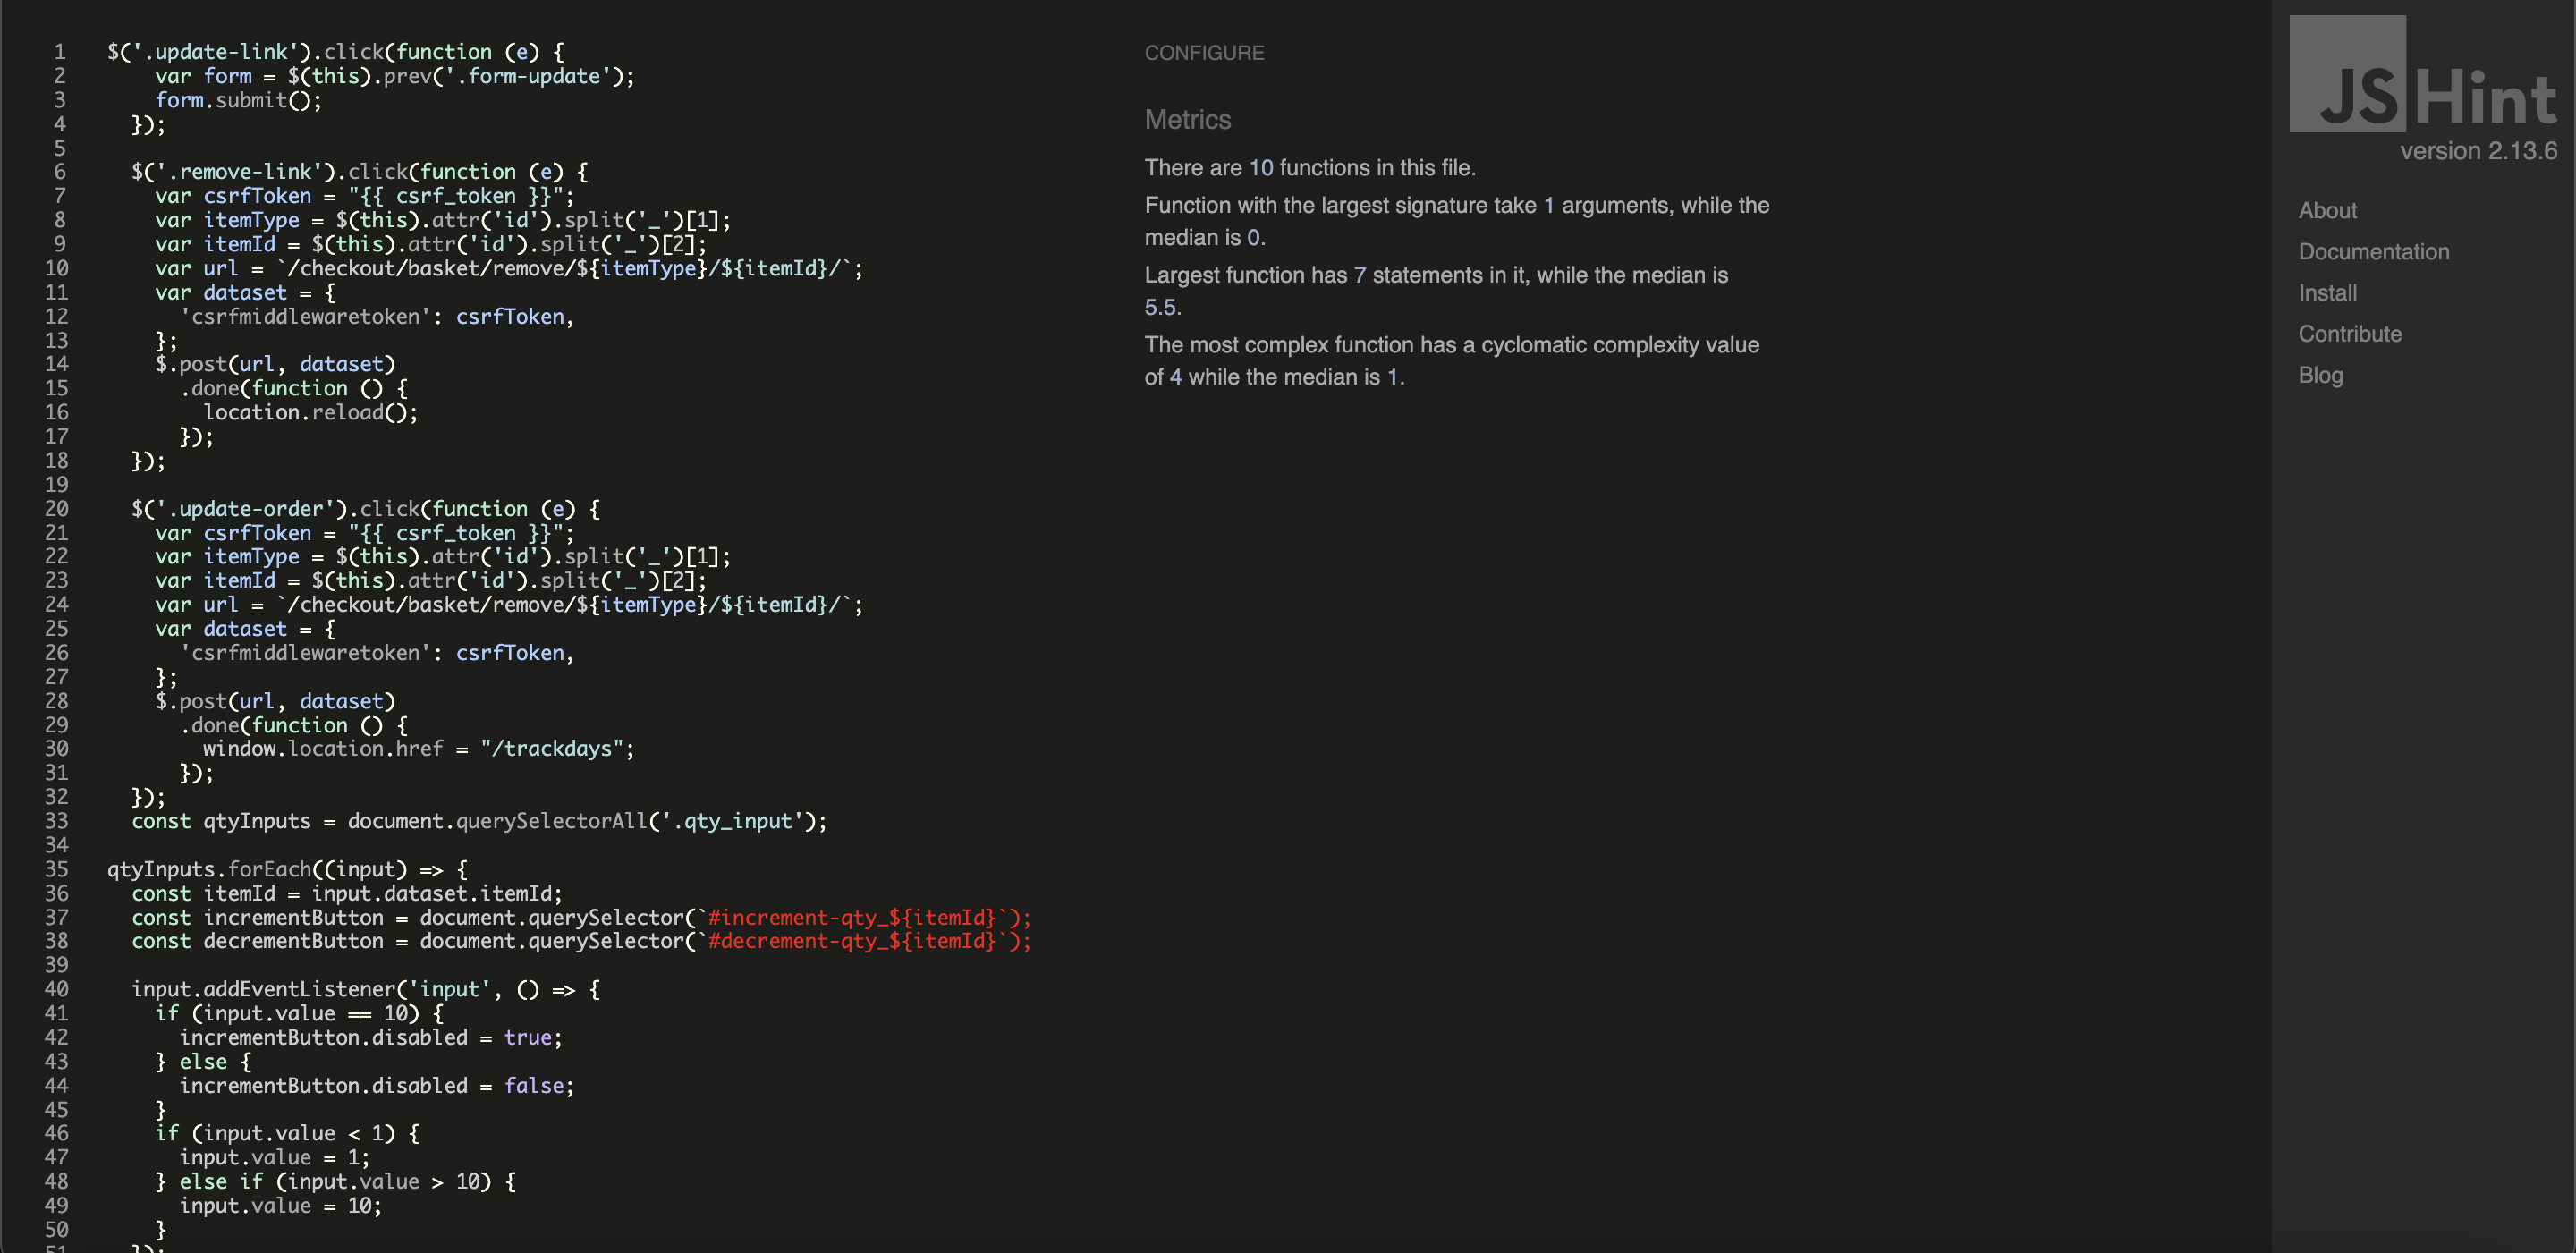This screenshot has width=2576, height=1253.
Task: Visit the Blog link
Action: (2320, 374)
